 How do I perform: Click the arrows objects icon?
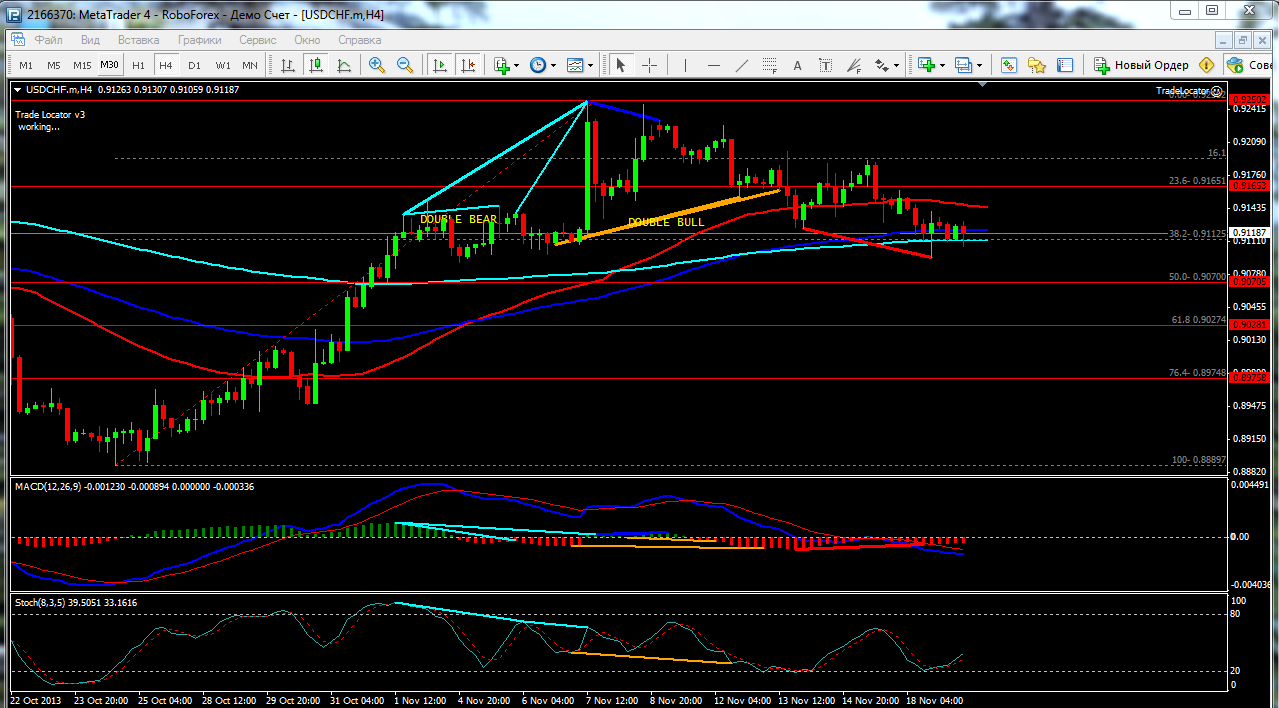[881, 65]
